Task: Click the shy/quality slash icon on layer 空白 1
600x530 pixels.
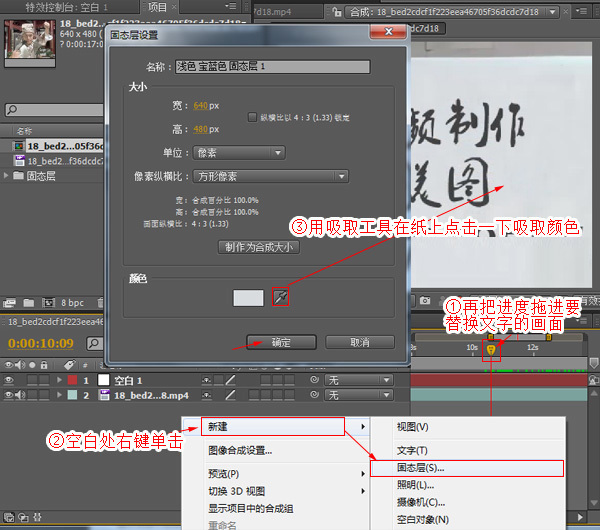Action: pos(230,380)
